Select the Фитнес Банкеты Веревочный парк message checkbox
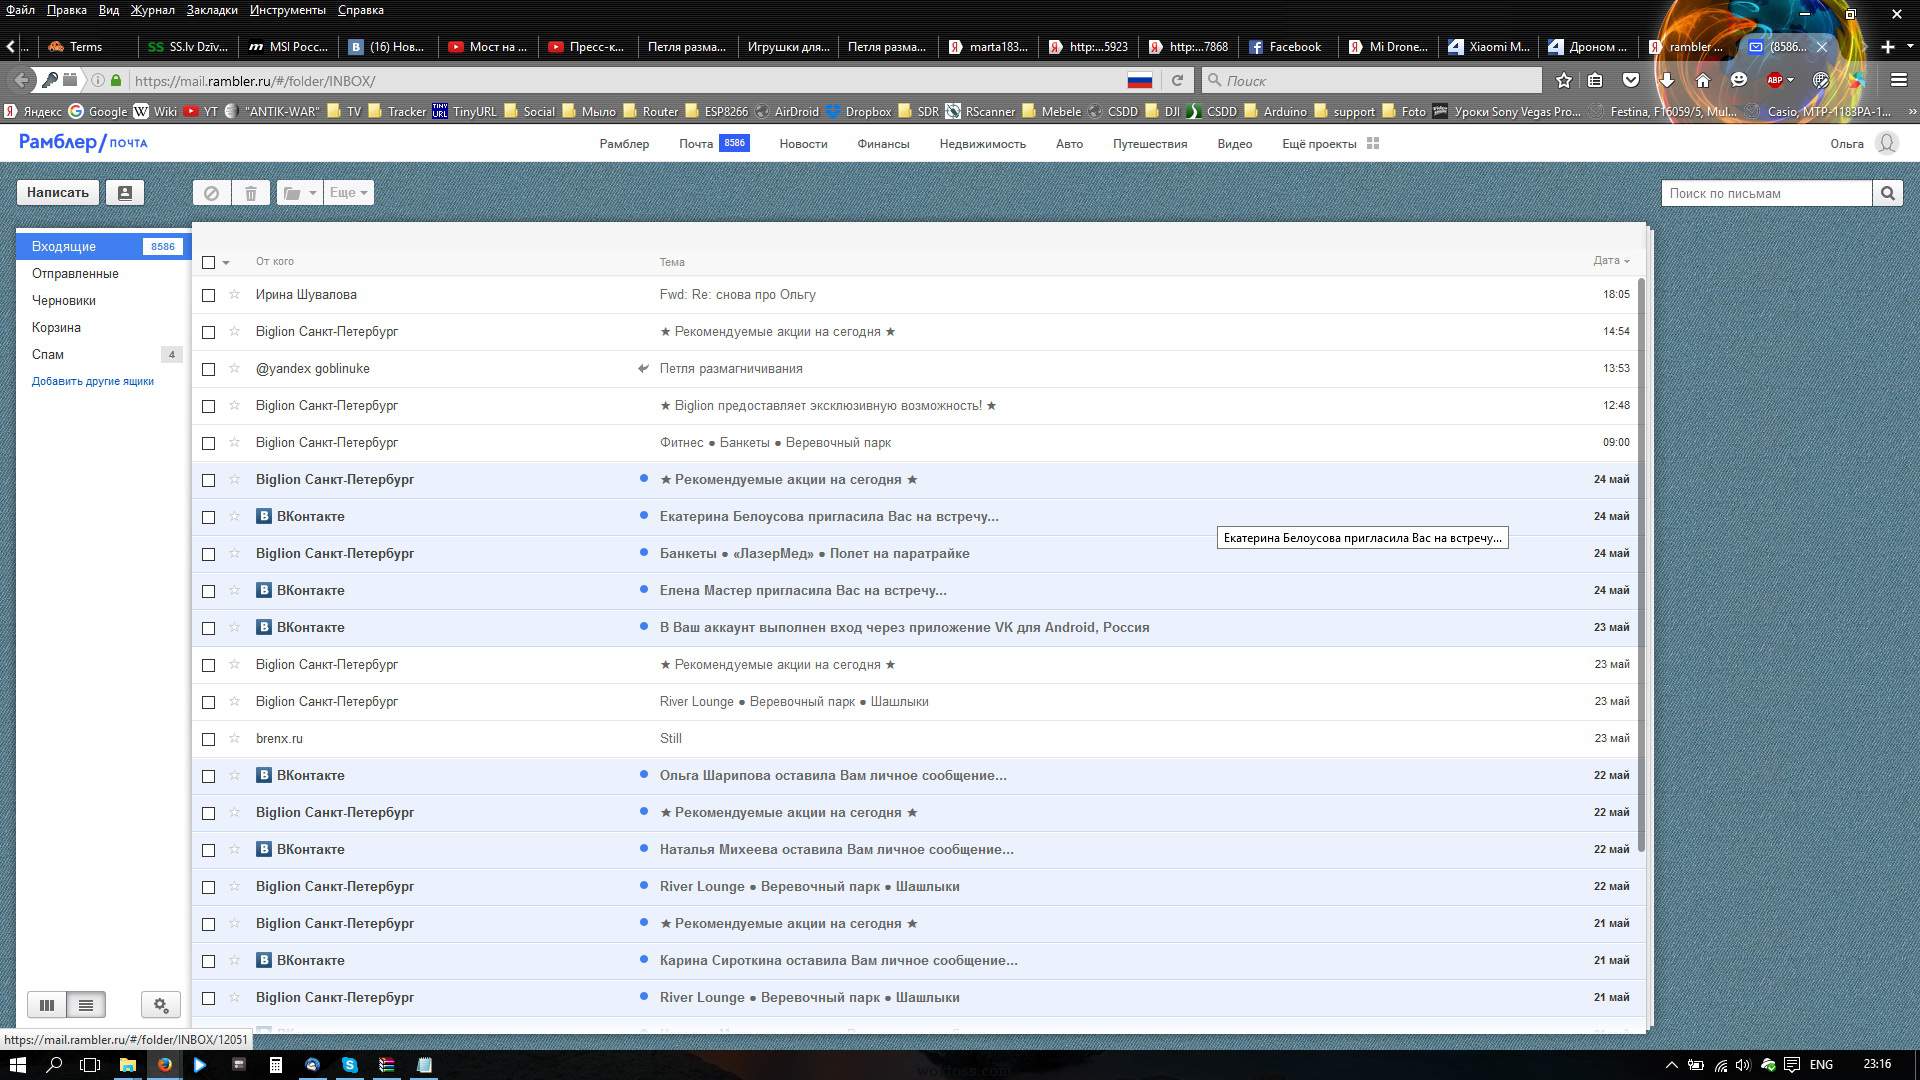This screenshot has height=1080, width=1920. coord(208,443)
